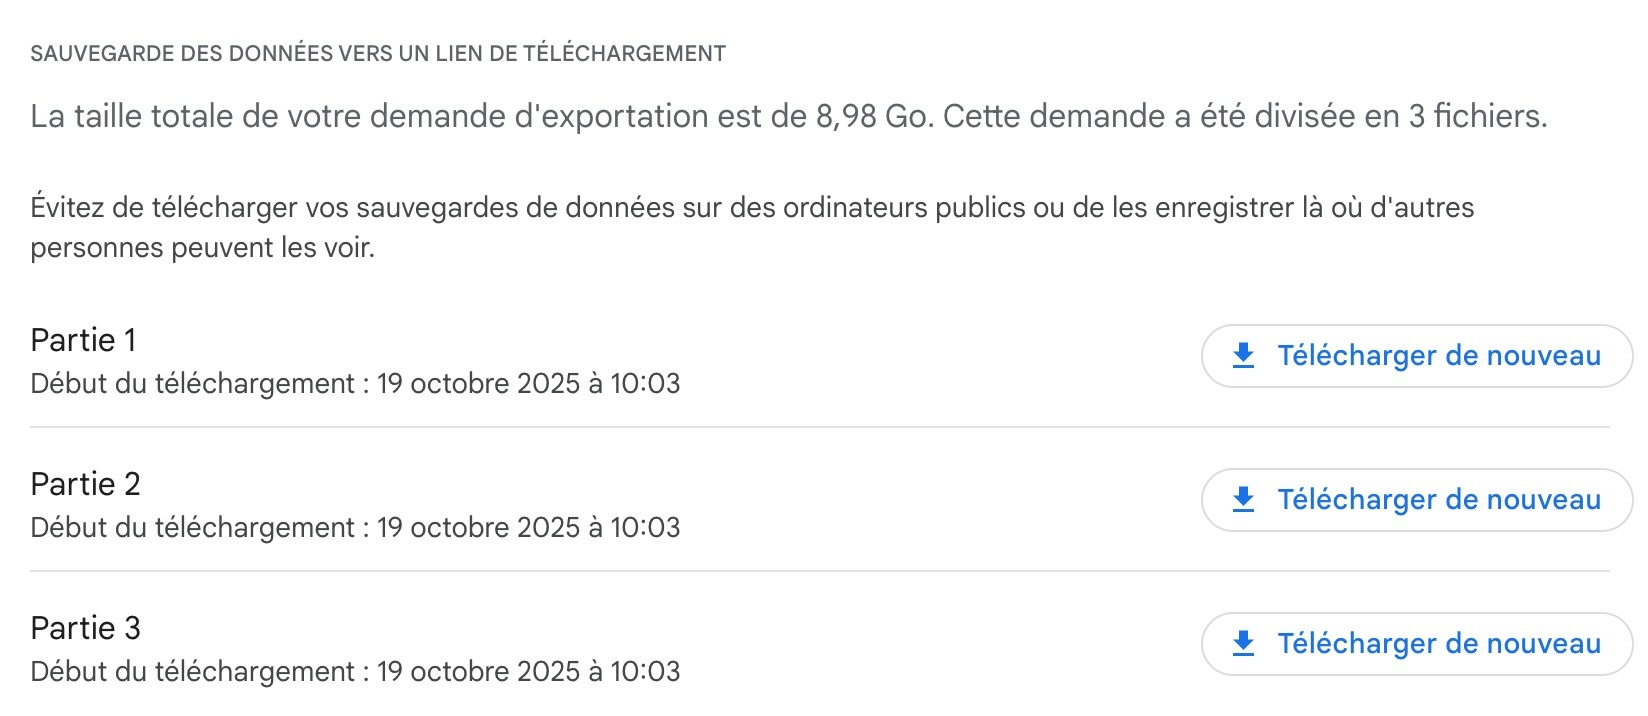The width and height of the screenshot is (1648, 716).
Task: Re-download Partie 2 via its button label
Action: click(x=1439, y=500)
